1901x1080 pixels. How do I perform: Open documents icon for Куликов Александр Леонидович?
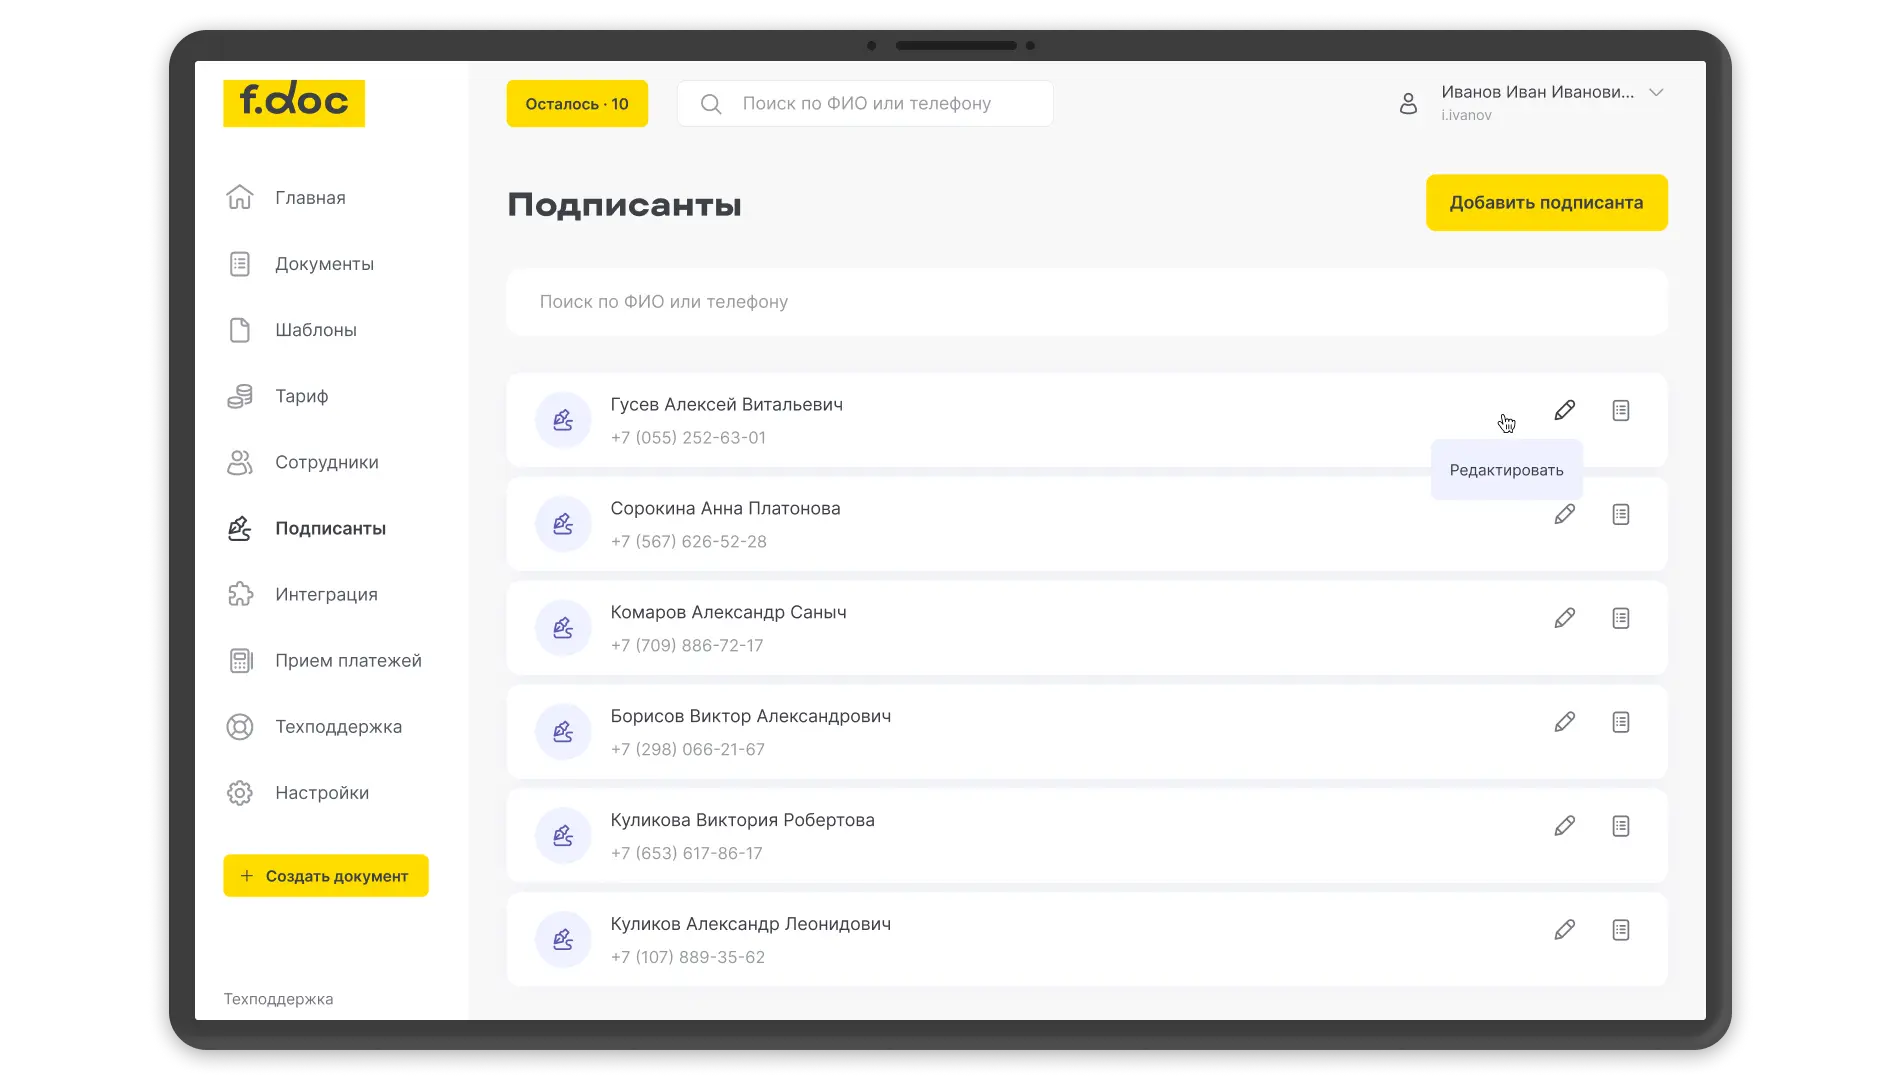(x=1620, y=930)
